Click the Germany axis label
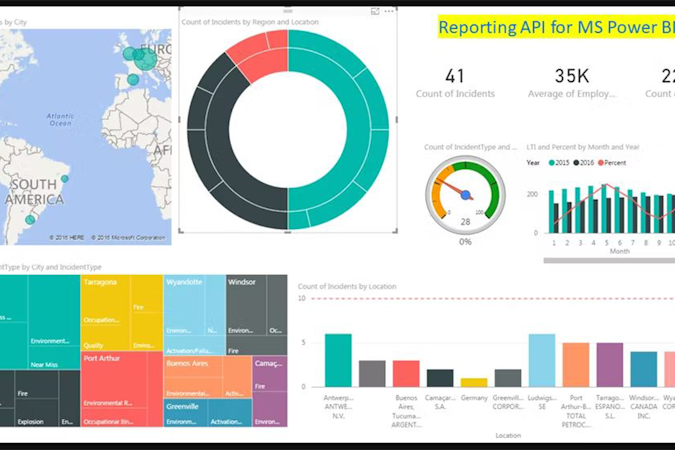The image size is (675, 450). click(474, 398)
